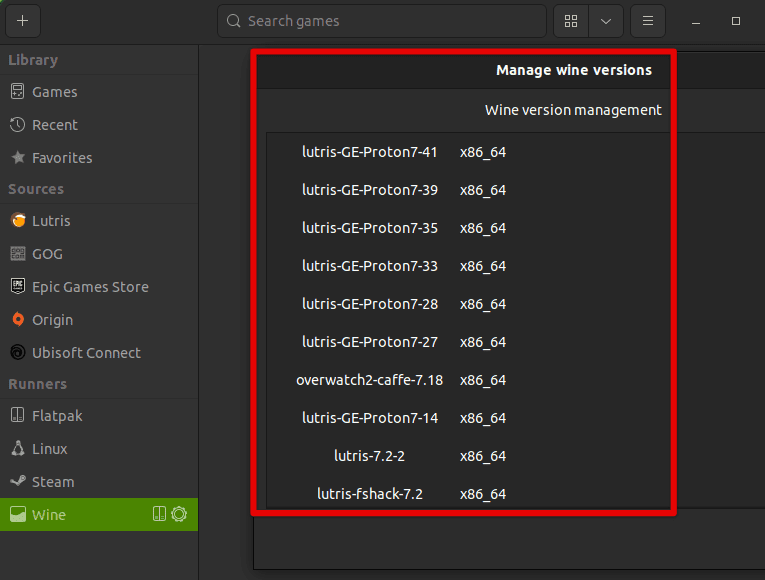765x580 pixels.
Task: Open the Favorites section
Action: coord(99,158)
